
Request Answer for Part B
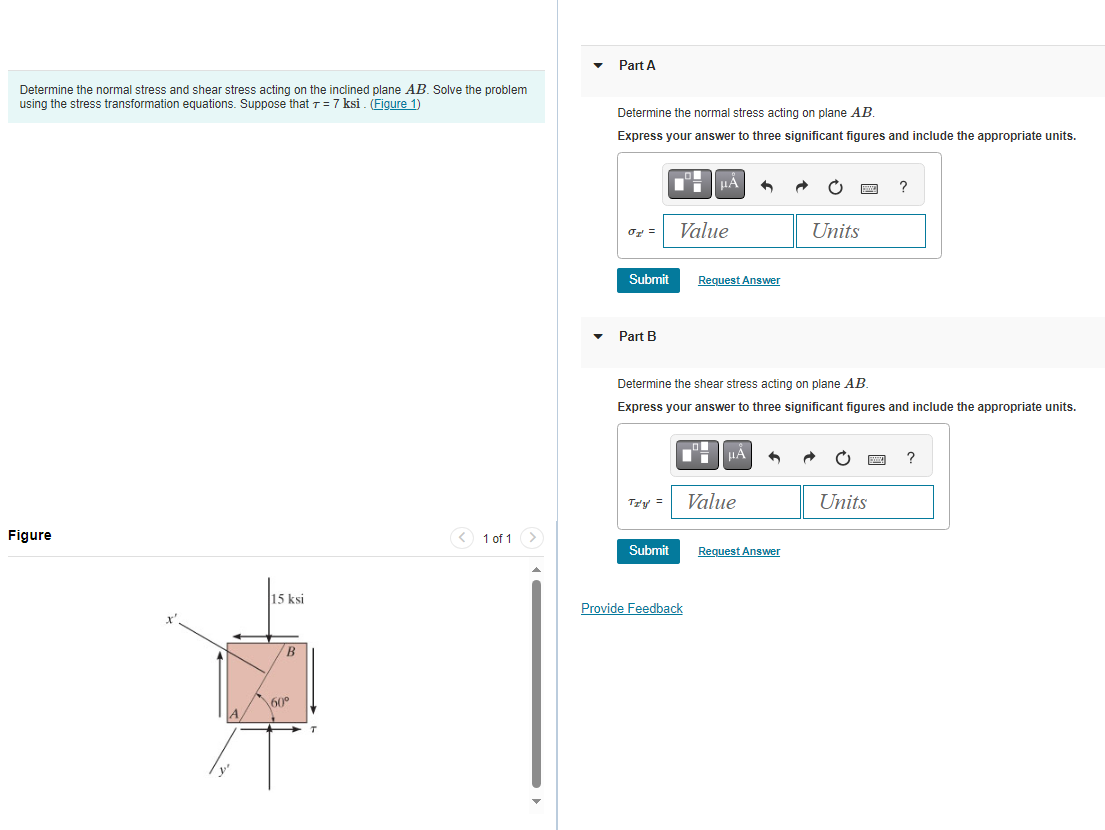739,552
